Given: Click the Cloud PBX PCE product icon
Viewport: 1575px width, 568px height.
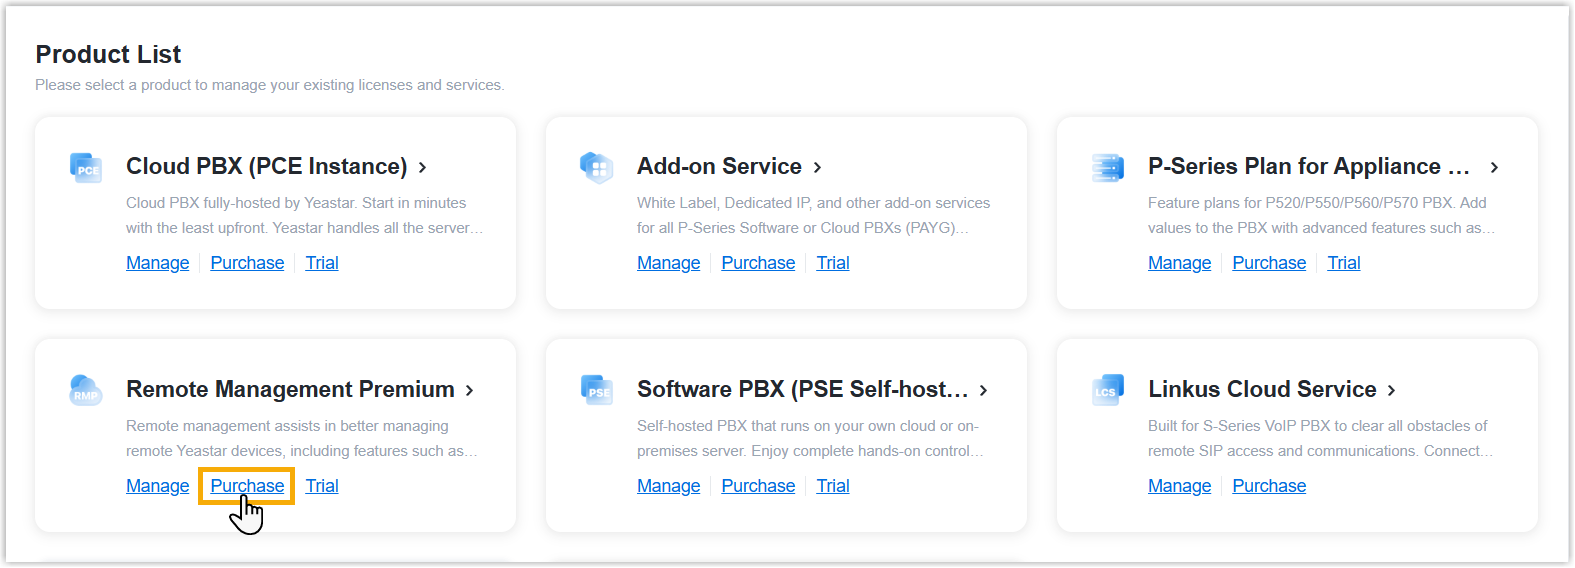Looking at the screenshot, I should [86, 167].
